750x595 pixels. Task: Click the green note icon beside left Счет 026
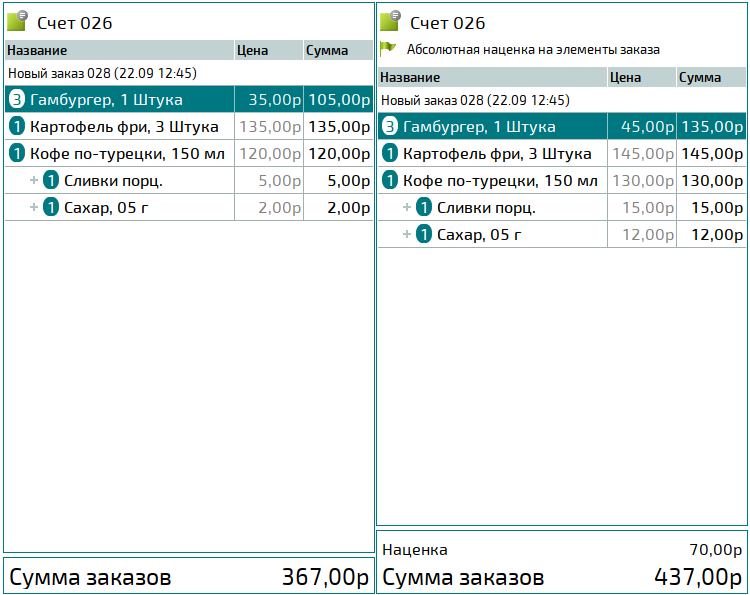(18, 21)
